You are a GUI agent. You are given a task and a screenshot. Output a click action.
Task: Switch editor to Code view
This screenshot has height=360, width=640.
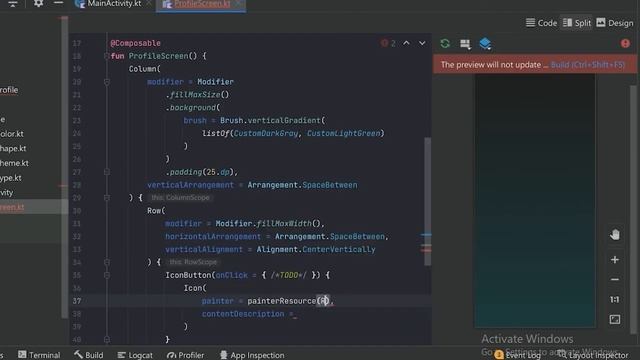pyautogui.click(x=541, y=23)
